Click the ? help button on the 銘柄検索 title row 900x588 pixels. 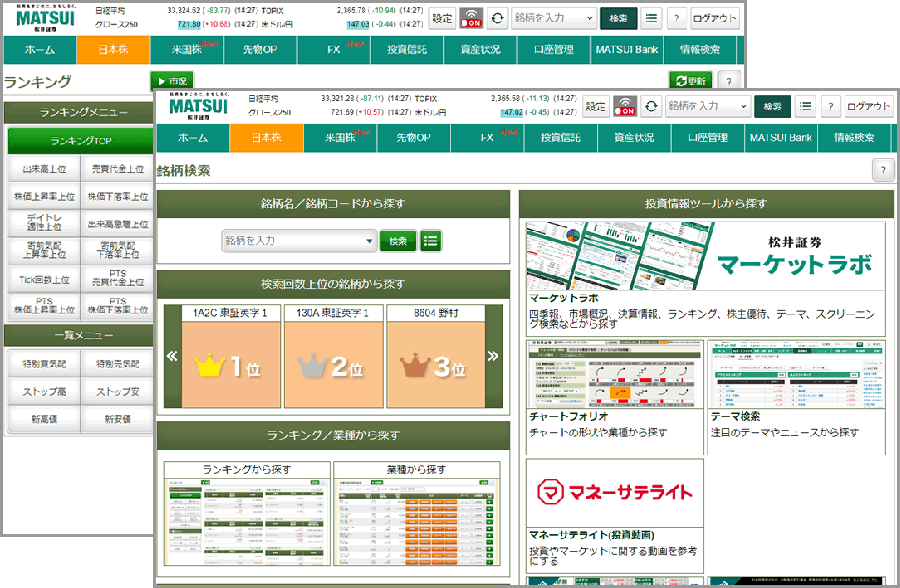tap(882, 170)
